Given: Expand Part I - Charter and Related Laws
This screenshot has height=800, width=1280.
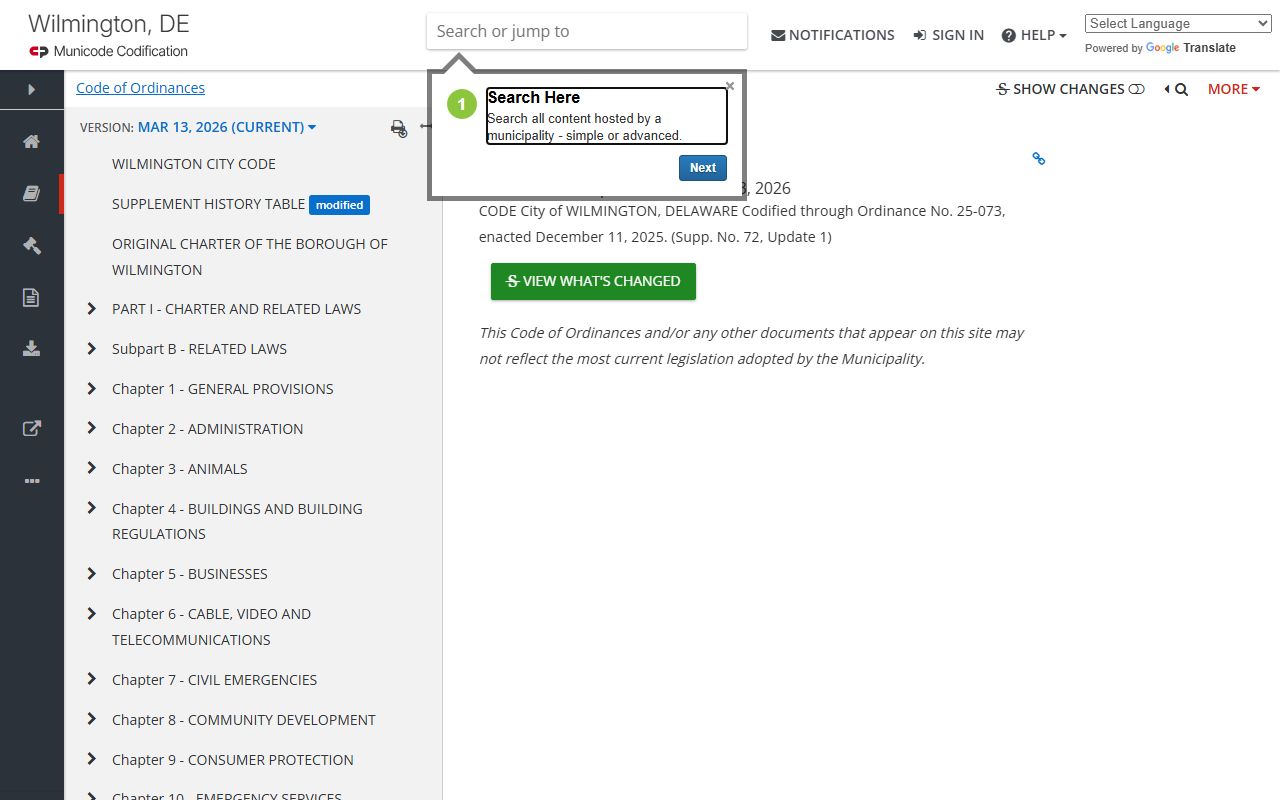Looking at the screenshot, I should pos(92,309).
